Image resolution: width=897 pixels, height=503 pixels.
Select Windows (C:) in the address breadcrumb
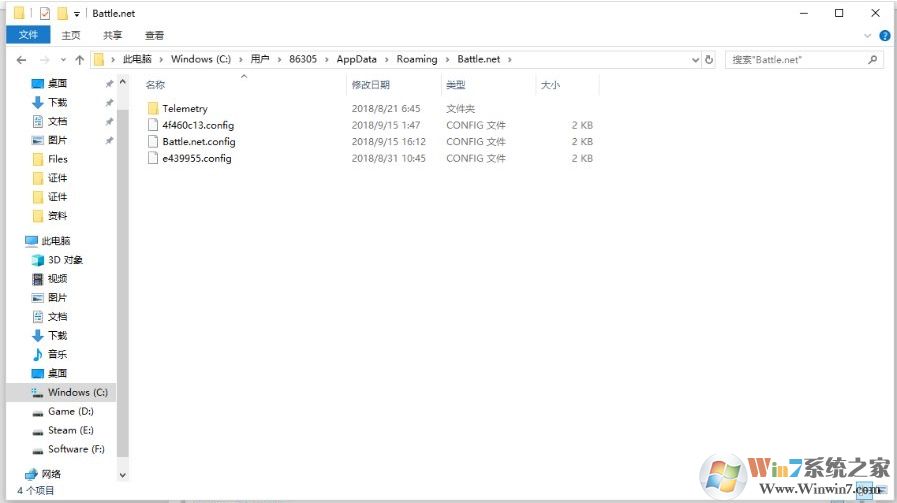pyautogui.click(x=201, y=59)
